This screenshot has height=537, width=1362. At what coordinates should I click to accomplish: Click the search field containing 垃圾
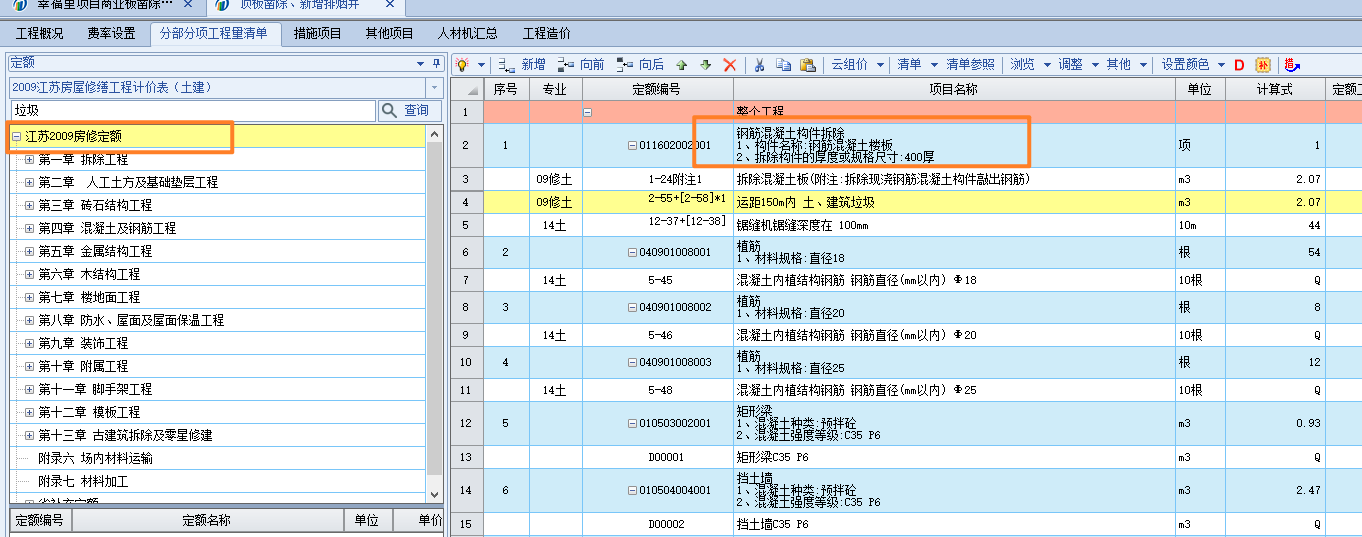(x=193, y=110)
